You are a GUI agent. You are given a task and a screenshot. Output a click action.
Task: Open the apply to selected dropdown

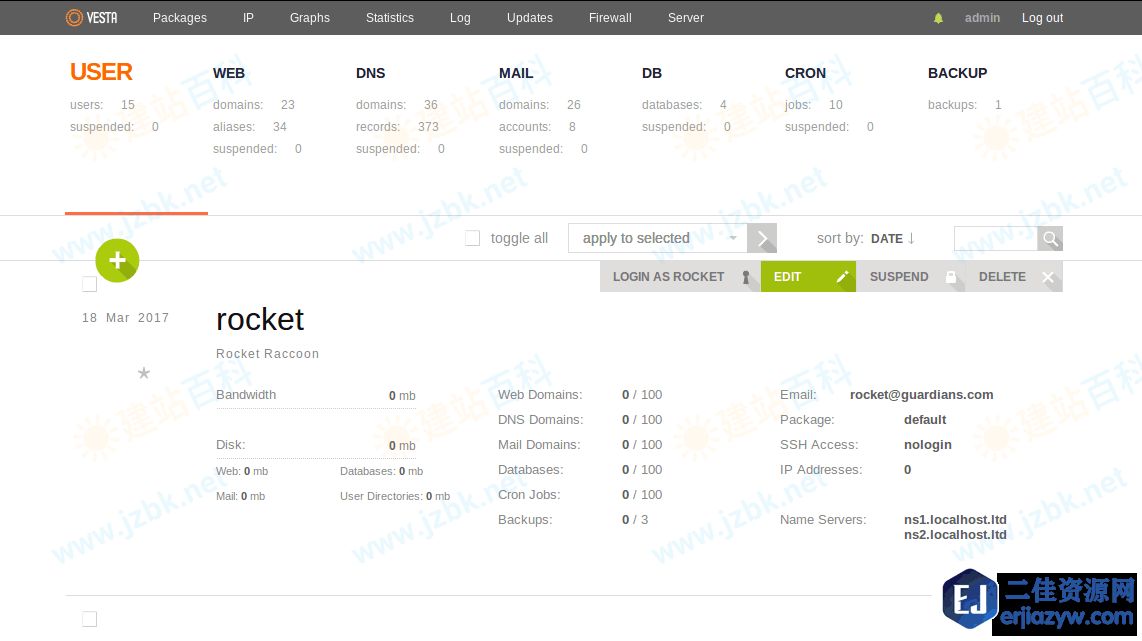tap(657, 238)
